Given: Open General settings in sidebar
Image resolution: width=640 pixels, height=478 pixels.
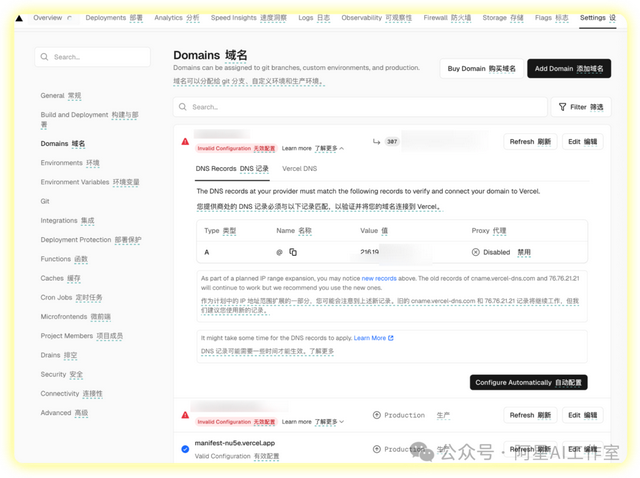Looking at the screenshot, I should (x=61, y=96).
